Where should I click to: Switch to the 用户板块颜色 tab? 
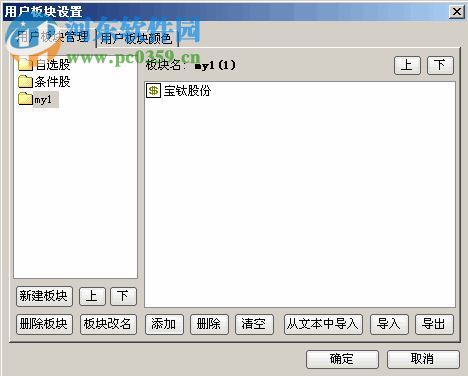coord(137,39)
